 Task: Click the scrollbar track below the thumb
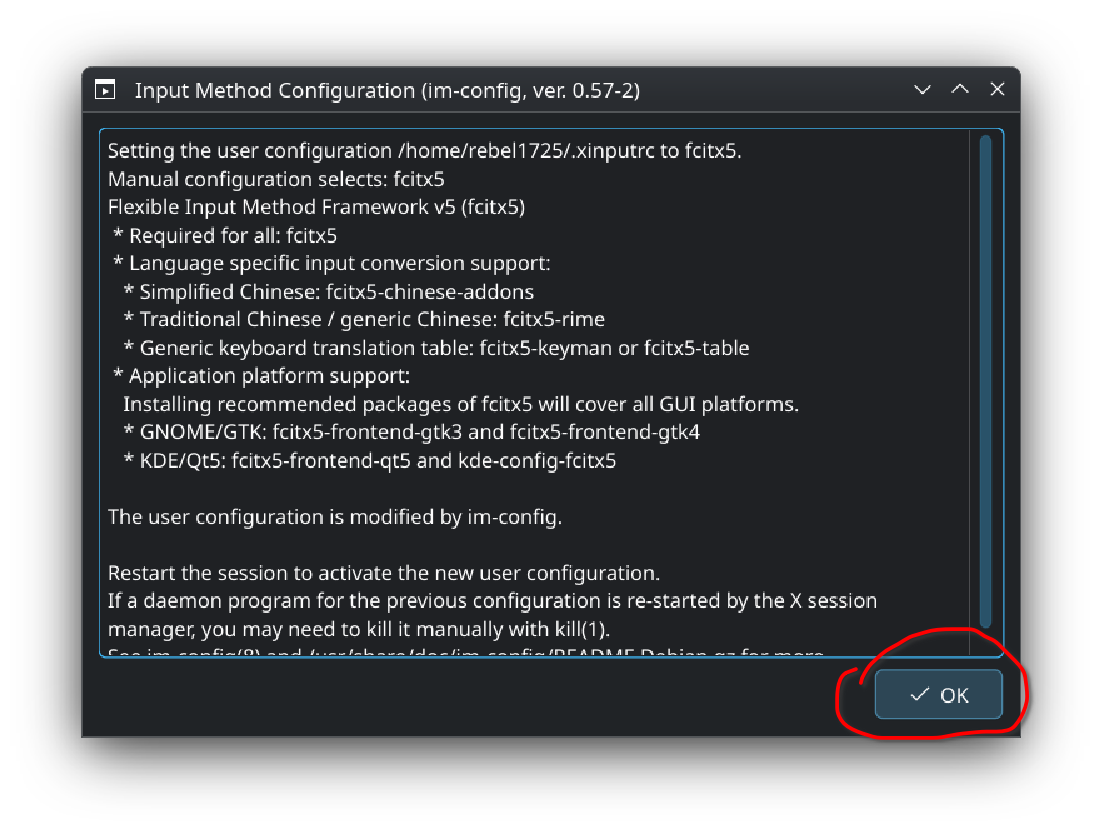tap(985, 640)
